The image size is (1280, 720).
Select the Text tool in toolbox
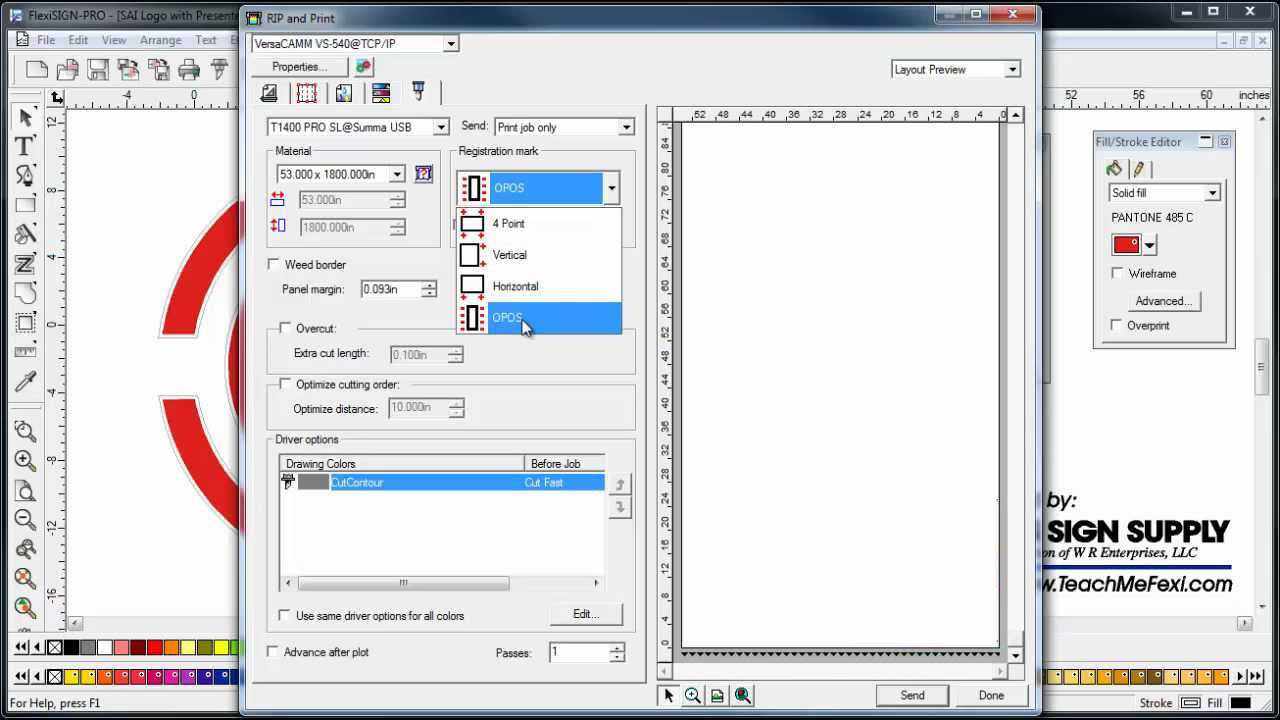pos(25,146)
